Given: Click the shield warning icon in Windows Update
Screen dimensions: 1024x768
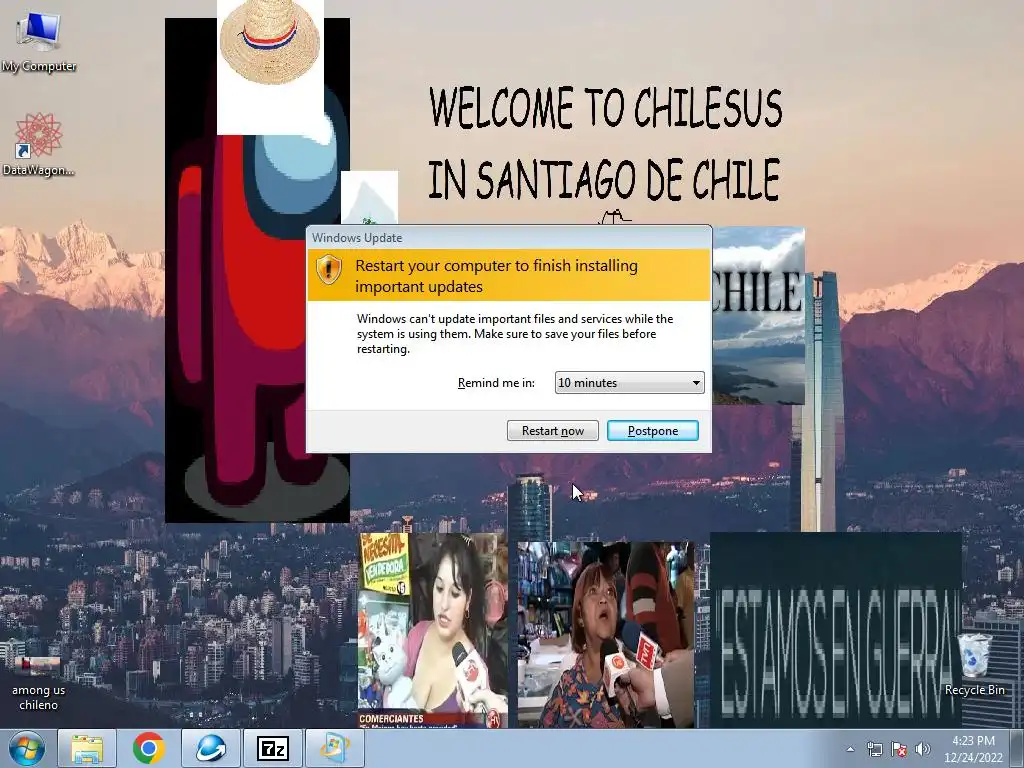Looking at the screenshot, I should (329, 269).
